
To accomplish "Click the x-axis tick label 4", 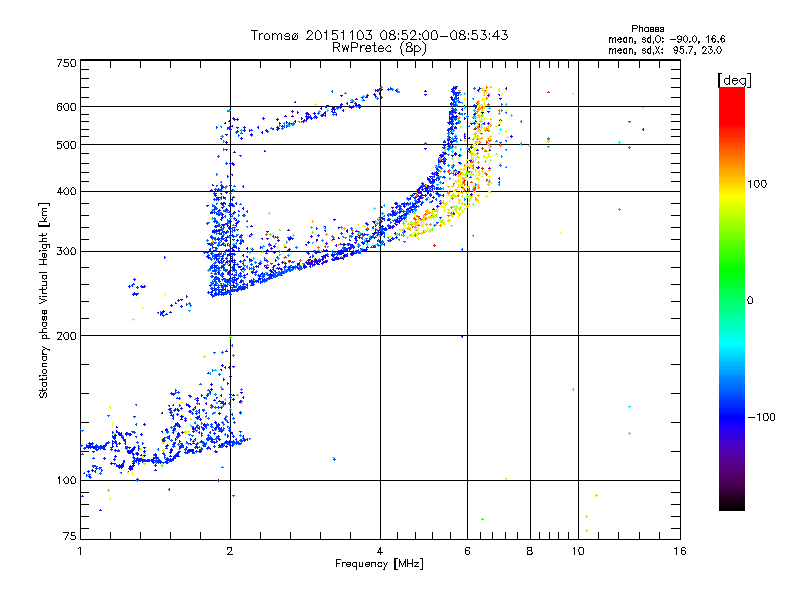I will [380, 551].
